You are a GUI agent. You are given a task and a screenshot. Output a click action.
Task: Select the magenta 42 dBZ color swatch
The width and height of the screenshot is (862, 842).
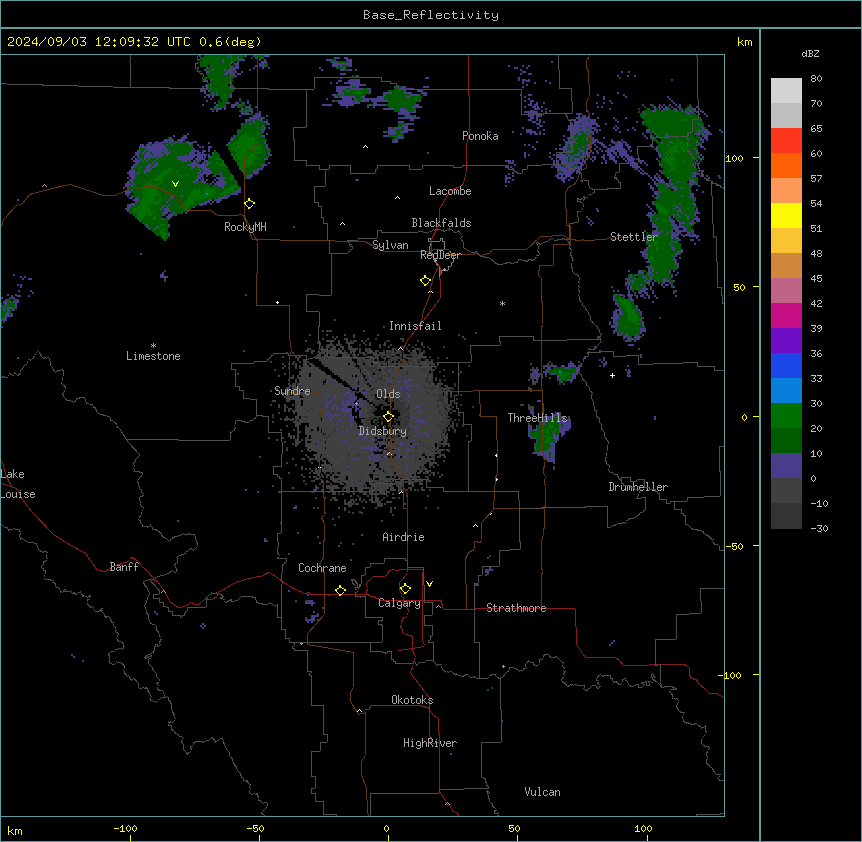[x=786, y=315]
